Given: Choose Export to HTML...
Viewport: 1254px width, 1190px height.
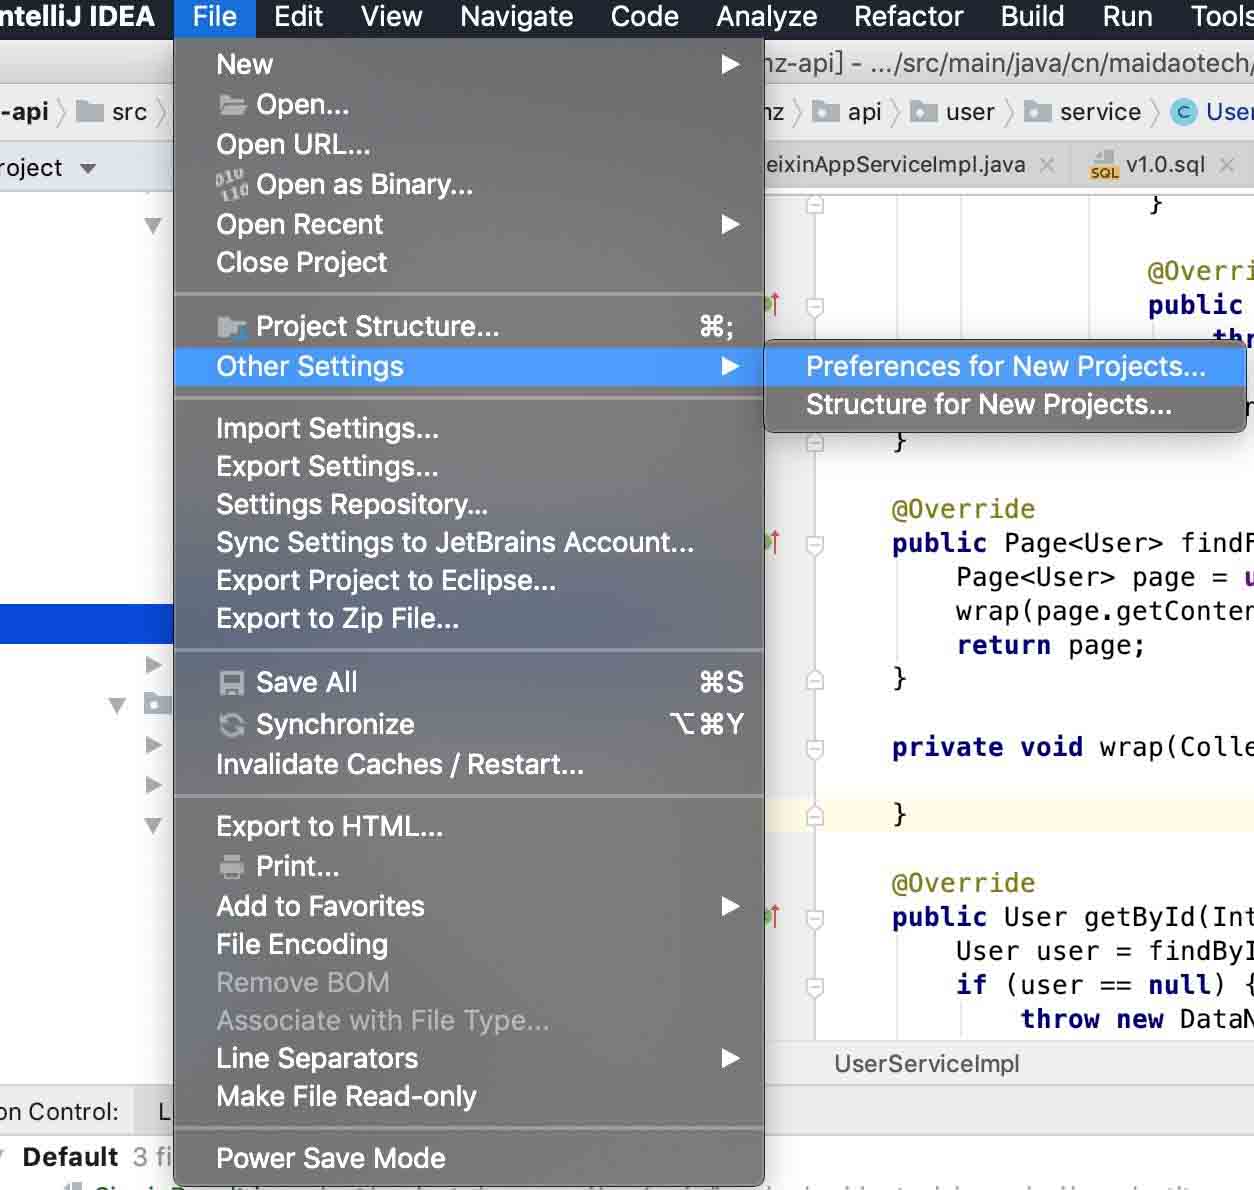Looking at the screenshot, I should click(x=469, y=827).
